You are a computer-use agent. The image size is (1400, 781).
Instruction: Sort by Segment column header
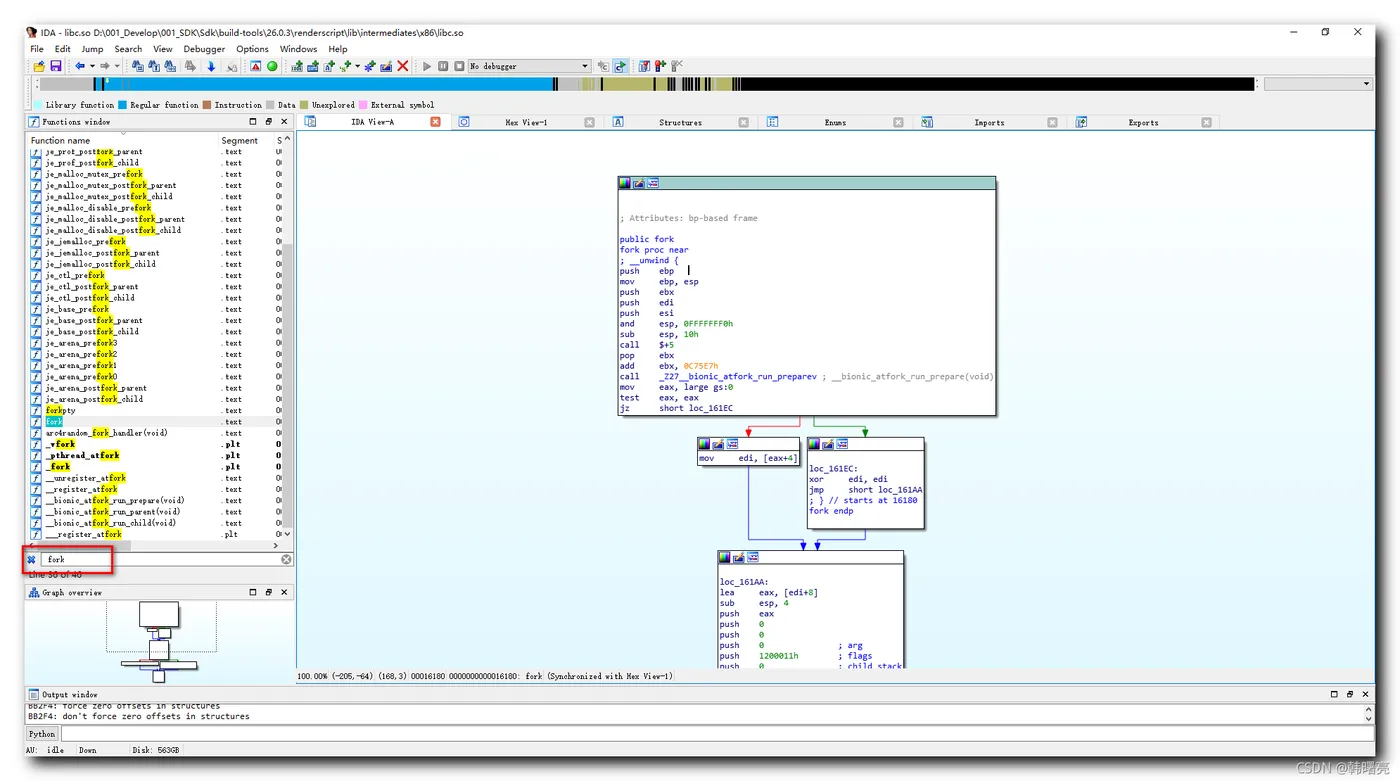[x=240, y=140]
